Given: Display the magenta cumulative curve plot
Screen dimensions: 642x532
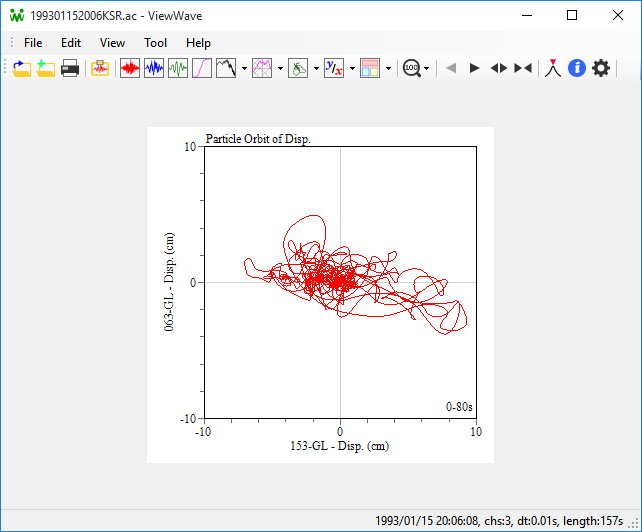Looking at the screenshot, I should 202,68.
